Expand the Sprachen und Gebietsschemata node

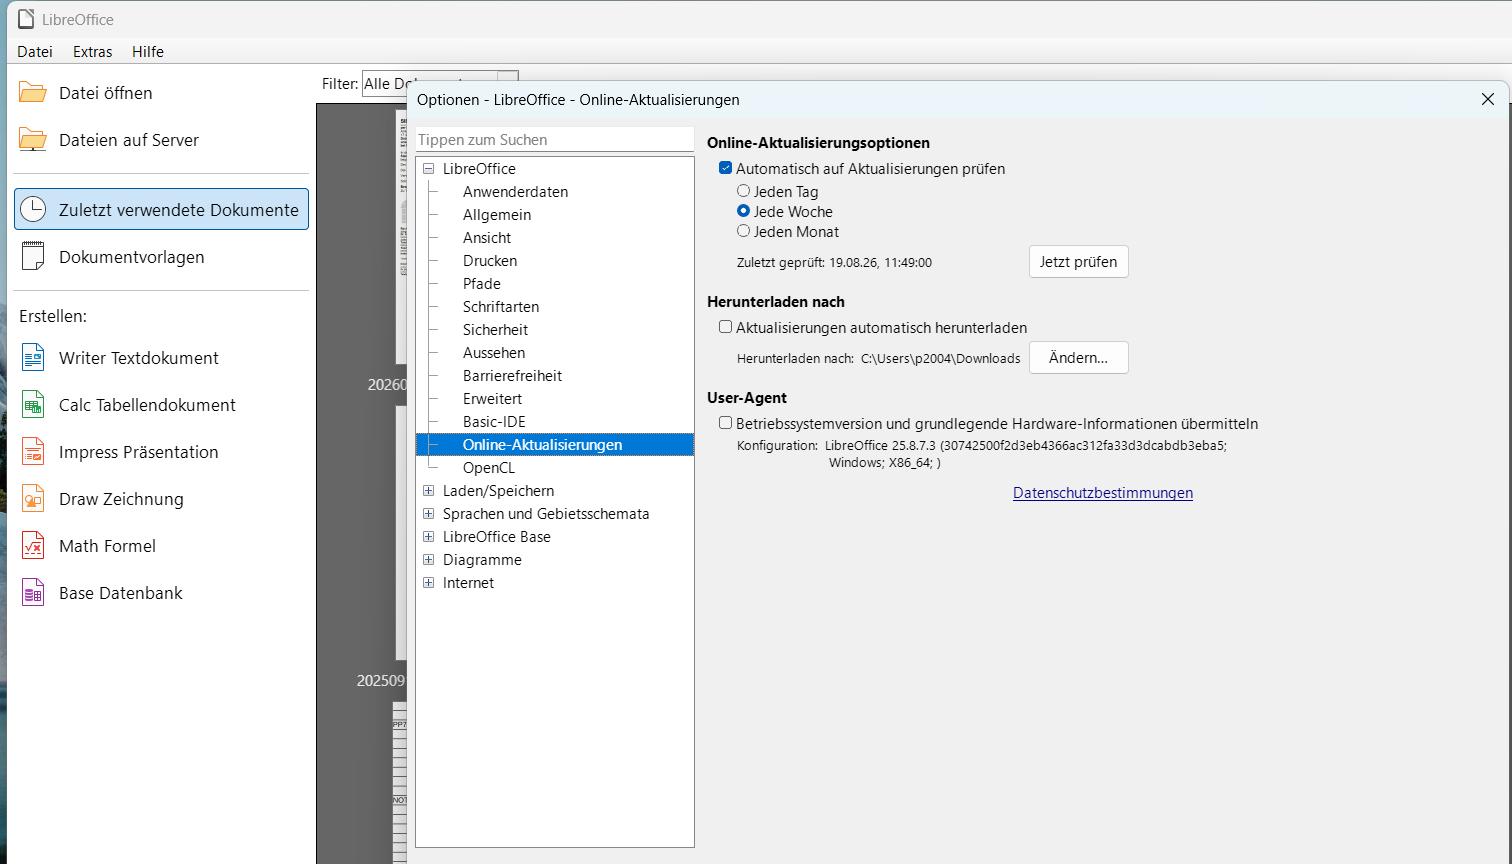[x=429, y=513]
